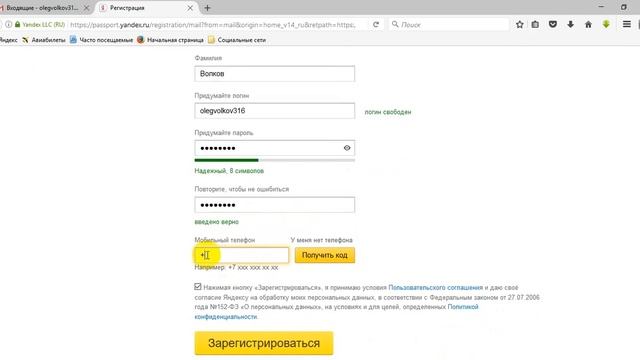The height and width of the screenshot is (360, 640).
Task: Click the 'введено верно' confirmation text
Action: pyautogui.click(x=217, y=222)
